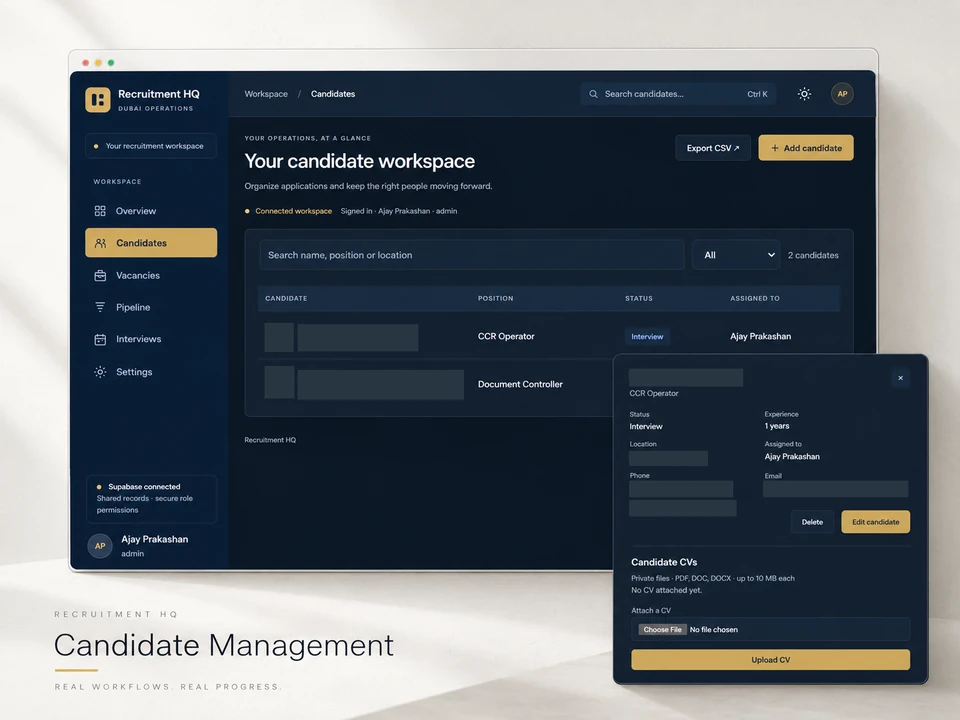Viewport: 960px width, 720px height.
Task: Click the Status column header
Action: click(x=639, y=298)
